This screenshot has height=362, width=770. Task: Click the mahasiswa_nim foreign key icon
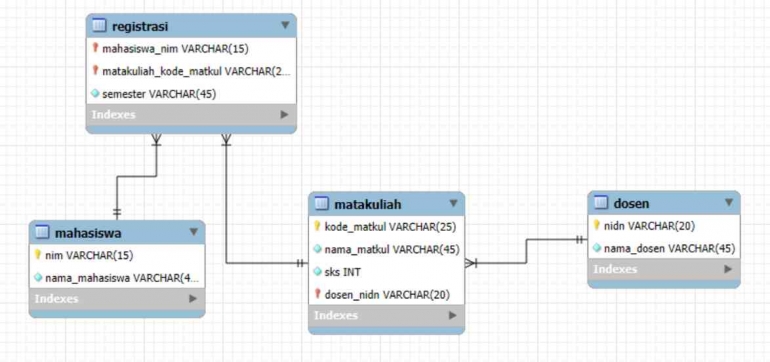point(95,48)
